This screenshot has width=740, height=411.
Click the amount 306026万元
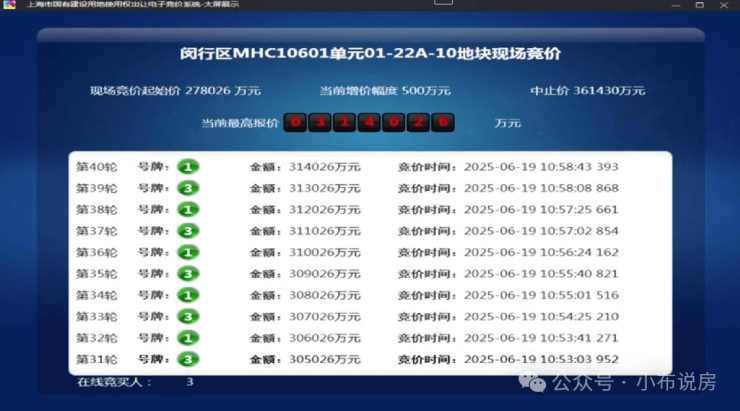pos(325,338)
